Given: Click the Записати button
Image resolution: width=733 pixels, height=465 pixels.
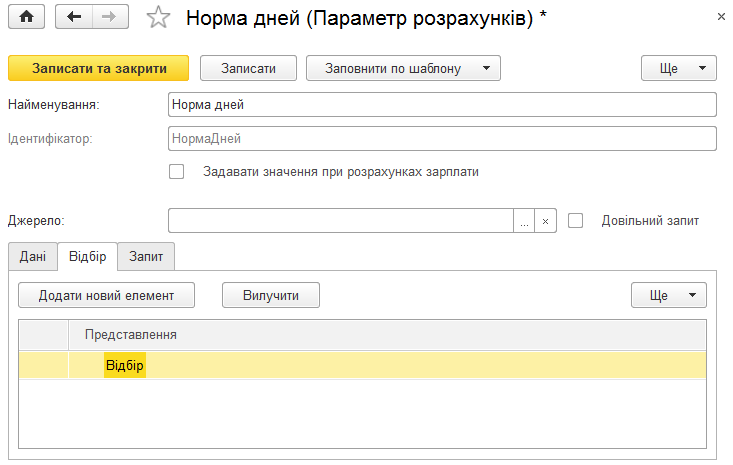Looking at the screenshot, I should (x=248, y=68).
